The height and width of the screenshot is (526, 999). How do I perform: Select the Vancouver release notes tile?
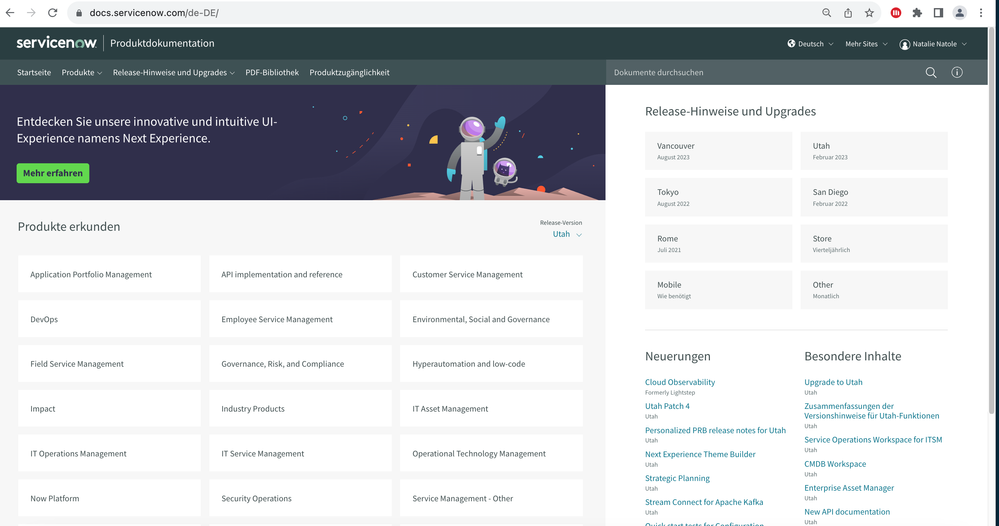click(x=718, y=150)
